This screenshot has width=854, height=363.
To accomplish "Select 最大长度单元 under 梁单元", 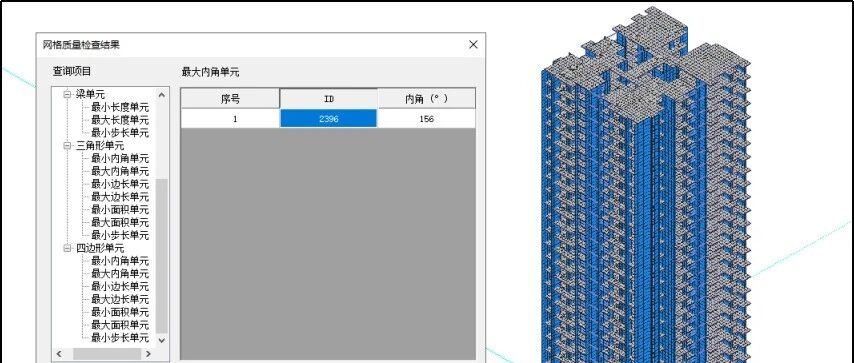I will click(120, 120).
